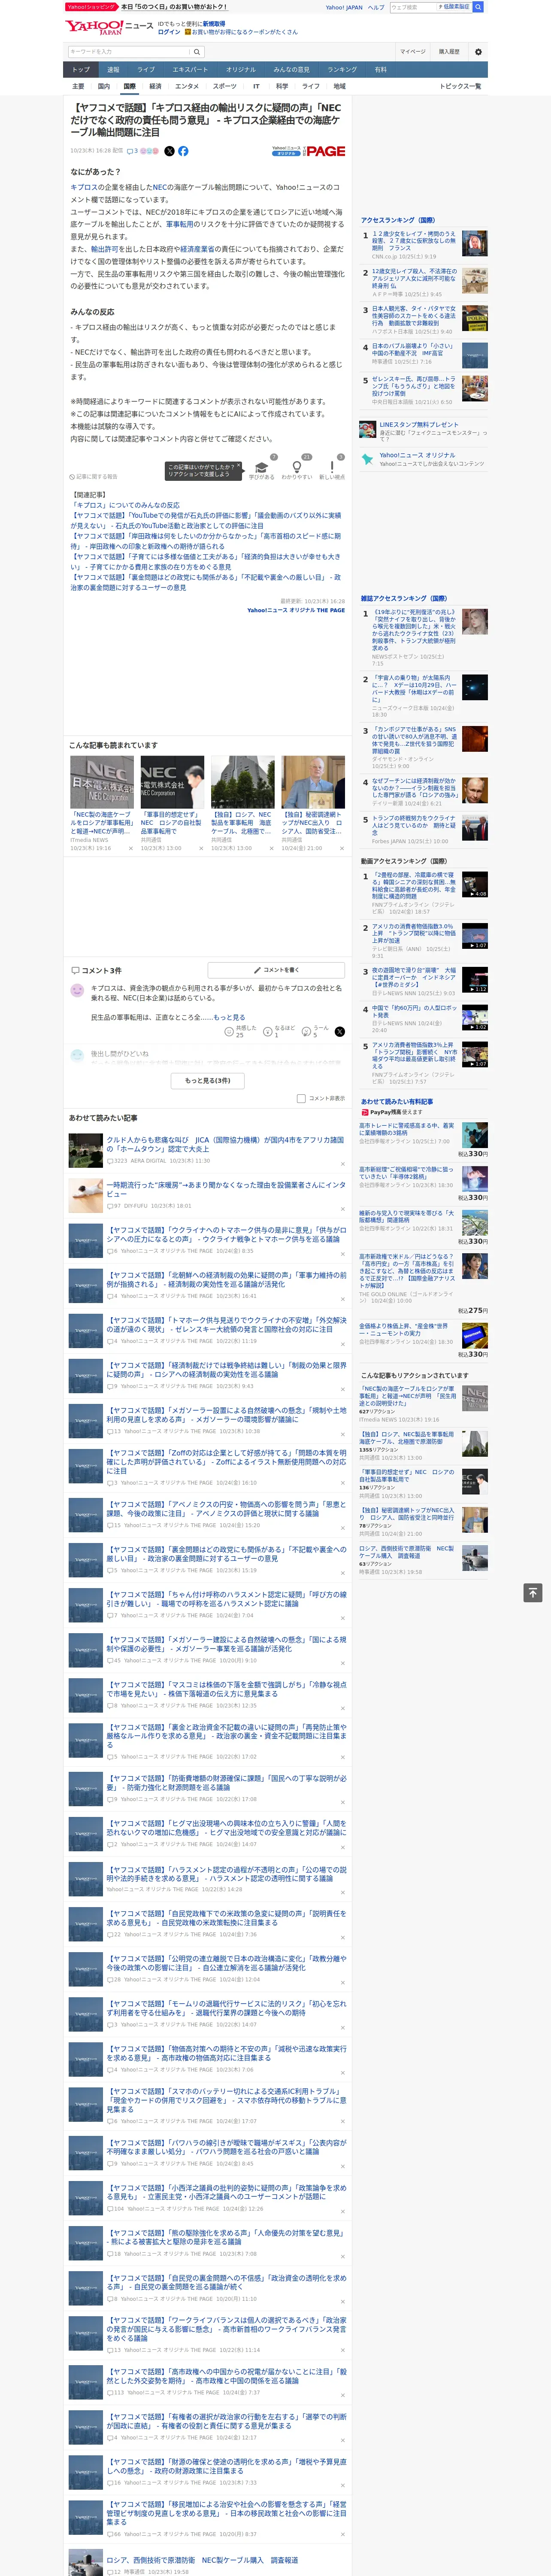Open the エキスパート tab
The height and width of the screenshot is (2576, 551).
[190, 70]
